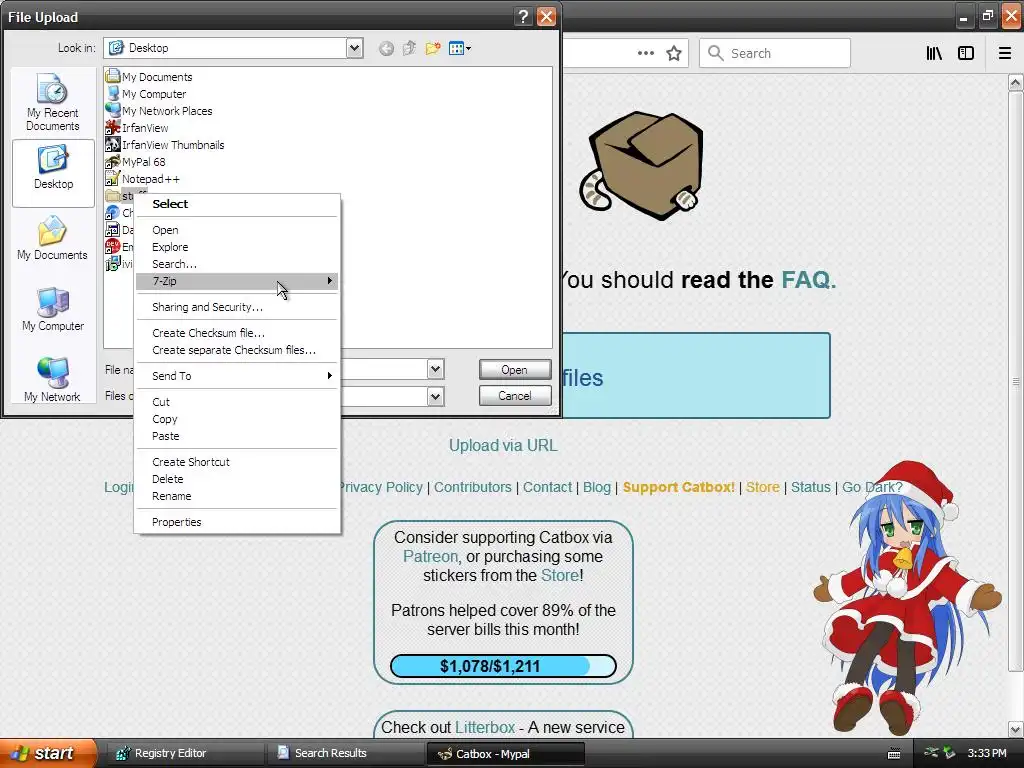Select My Network Places in file list

point(159,110)
